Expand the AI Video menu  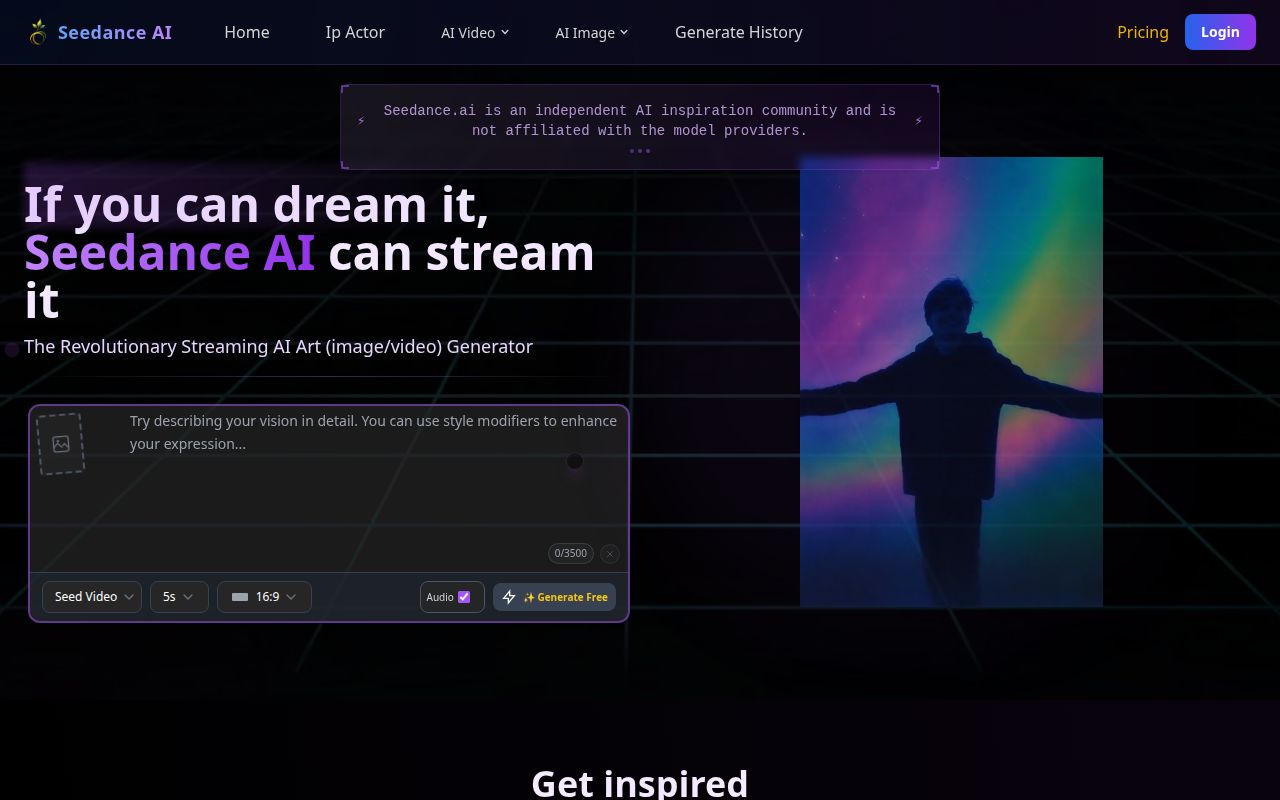click(475, 33)
